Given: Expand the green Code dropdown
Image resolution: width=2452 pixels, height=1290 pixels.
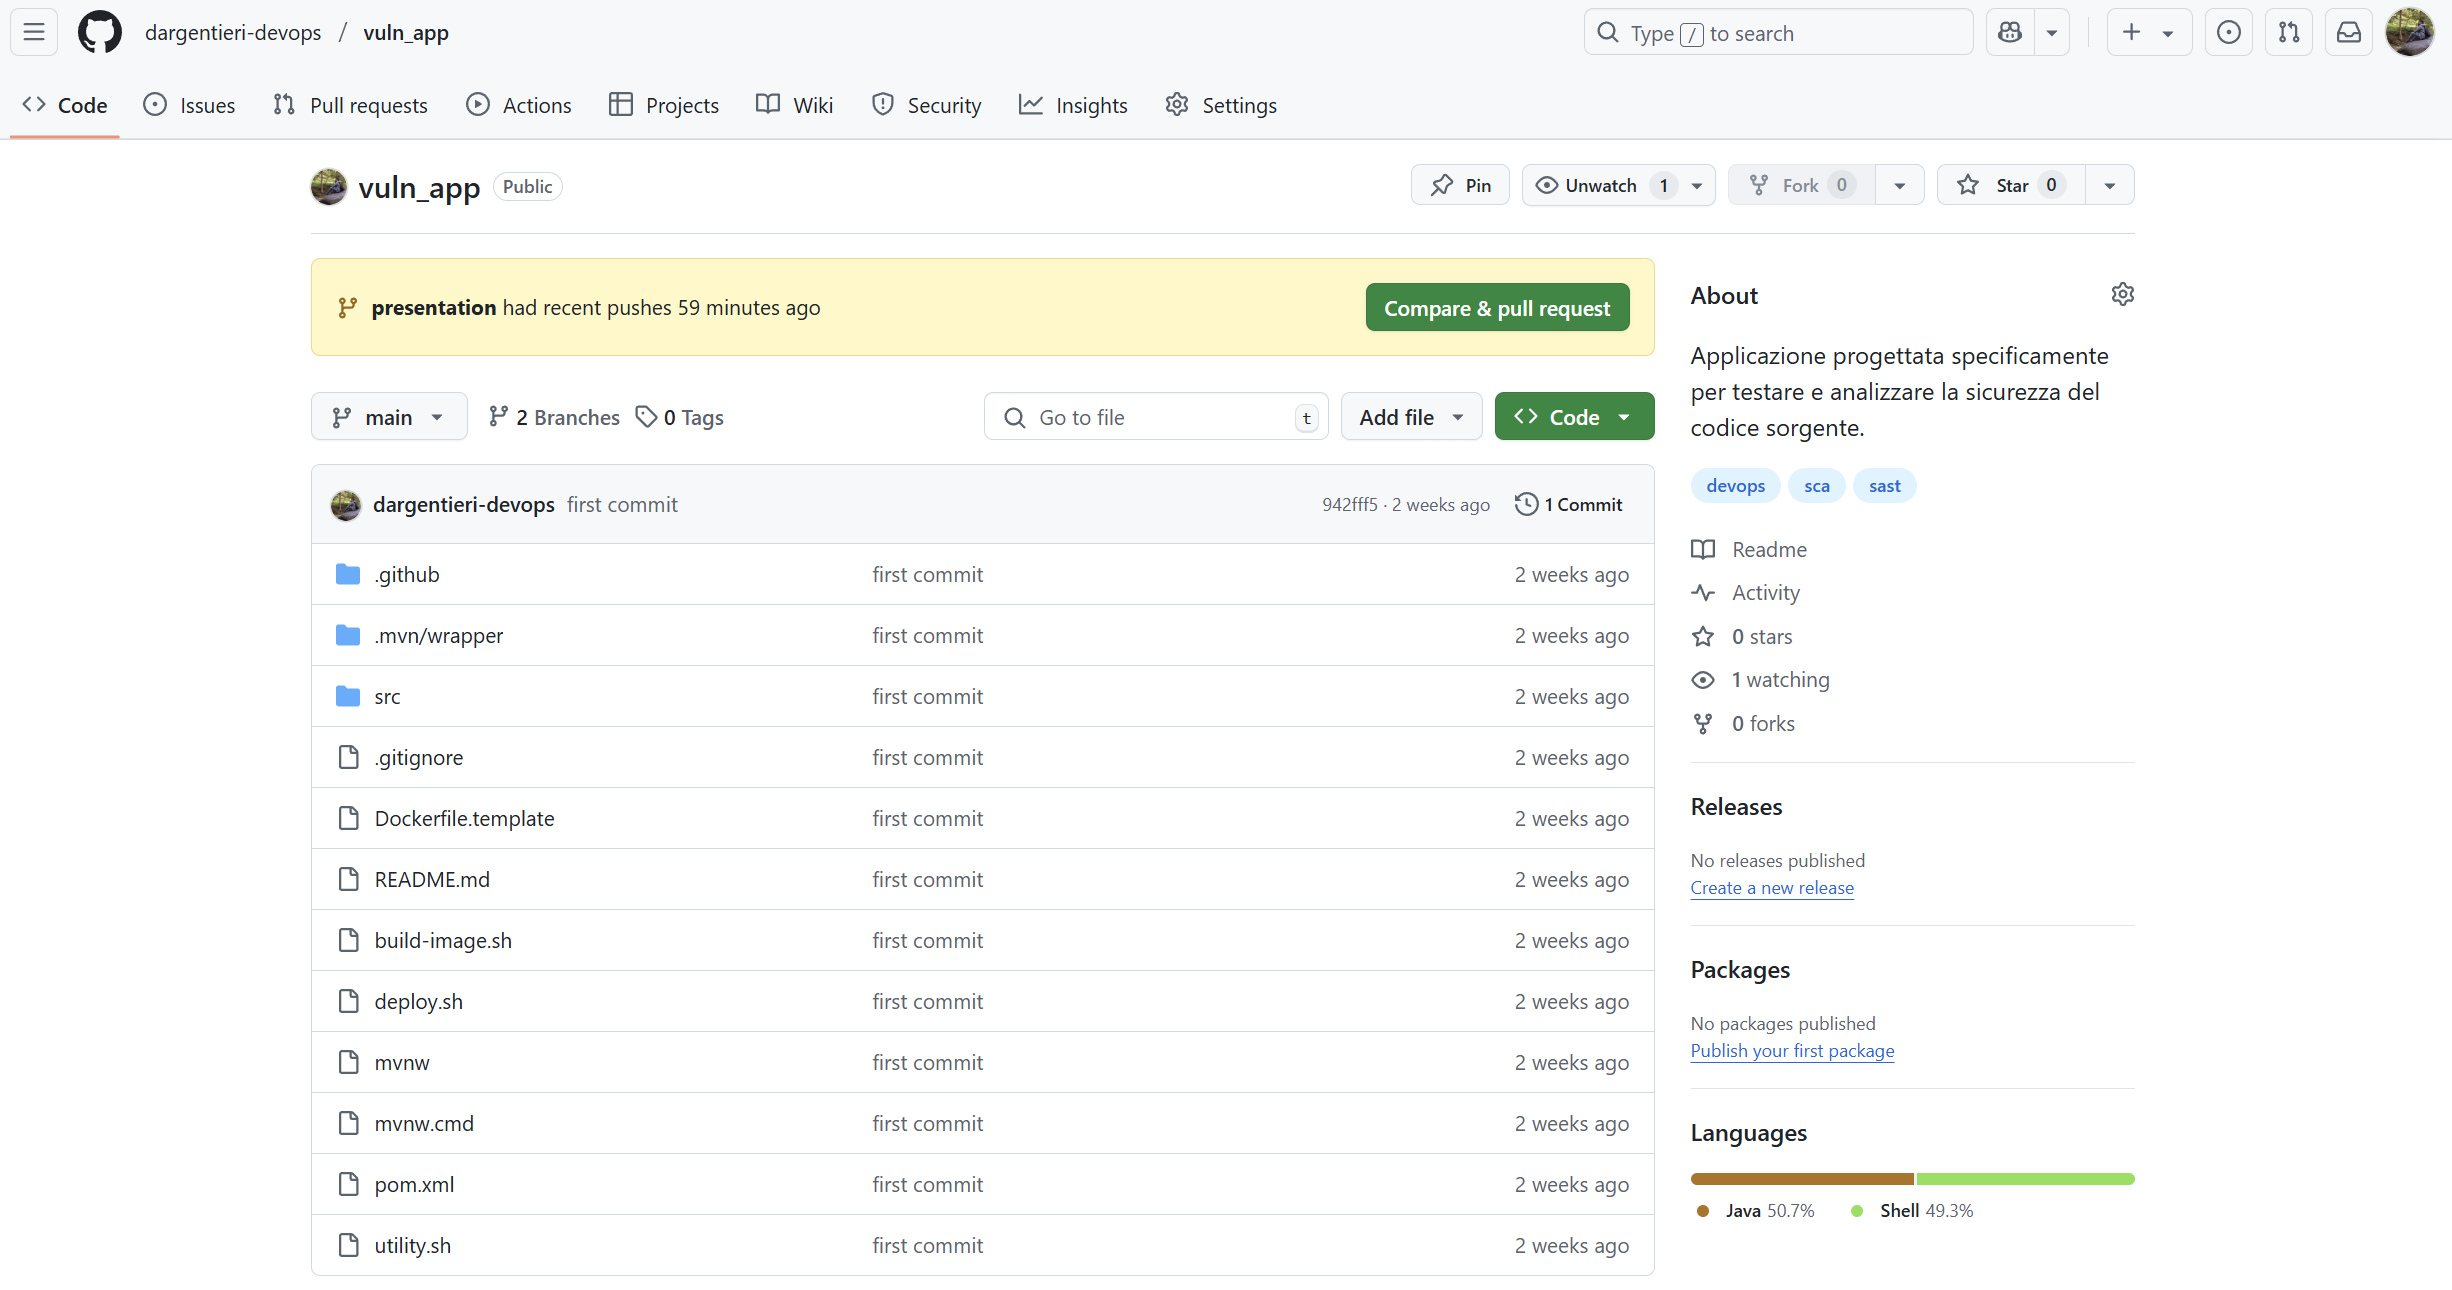Looking at the screenshot, I should point(1574,417).
